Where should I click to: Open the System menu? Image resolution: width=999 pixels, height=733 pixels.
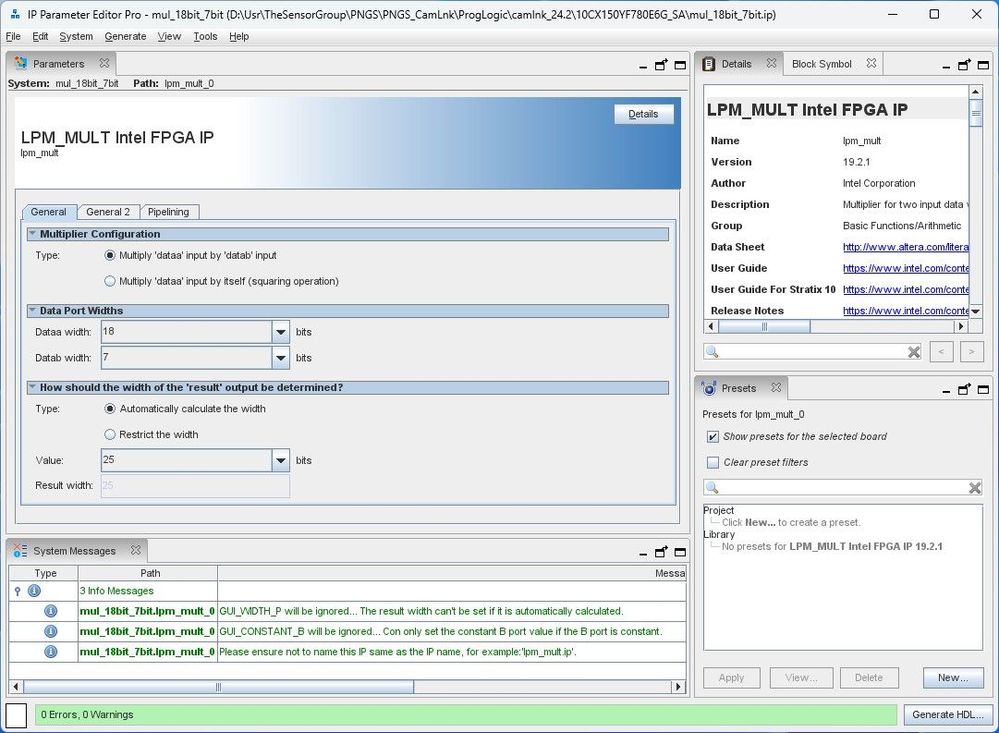[x=76, y=36]
